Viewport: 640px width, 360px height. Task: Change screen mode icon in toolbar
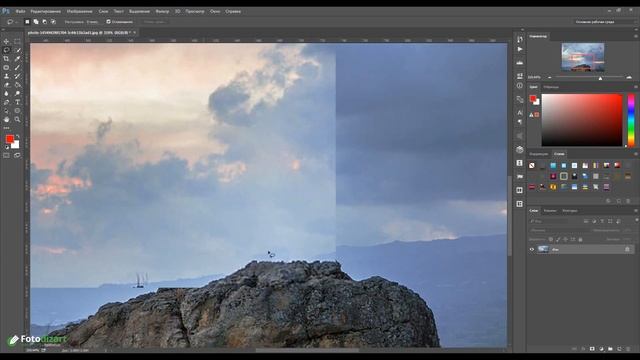(17, 155)
